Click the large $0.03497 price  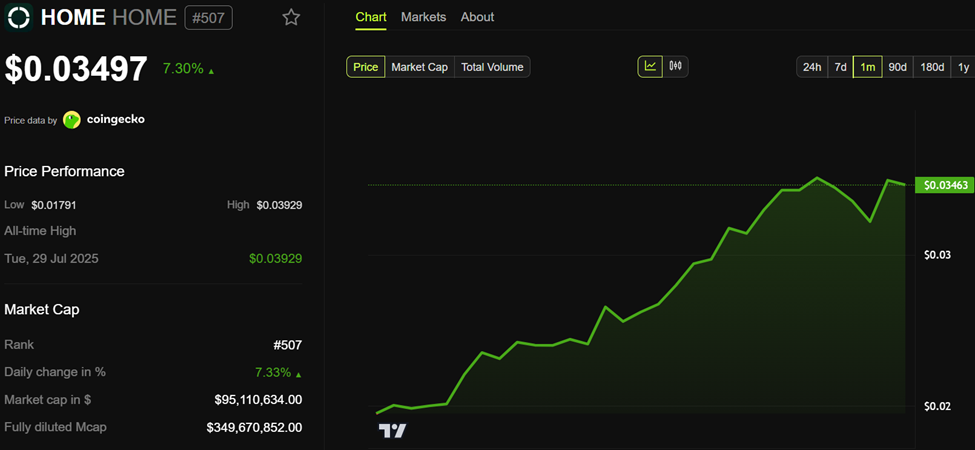(76, 69)
